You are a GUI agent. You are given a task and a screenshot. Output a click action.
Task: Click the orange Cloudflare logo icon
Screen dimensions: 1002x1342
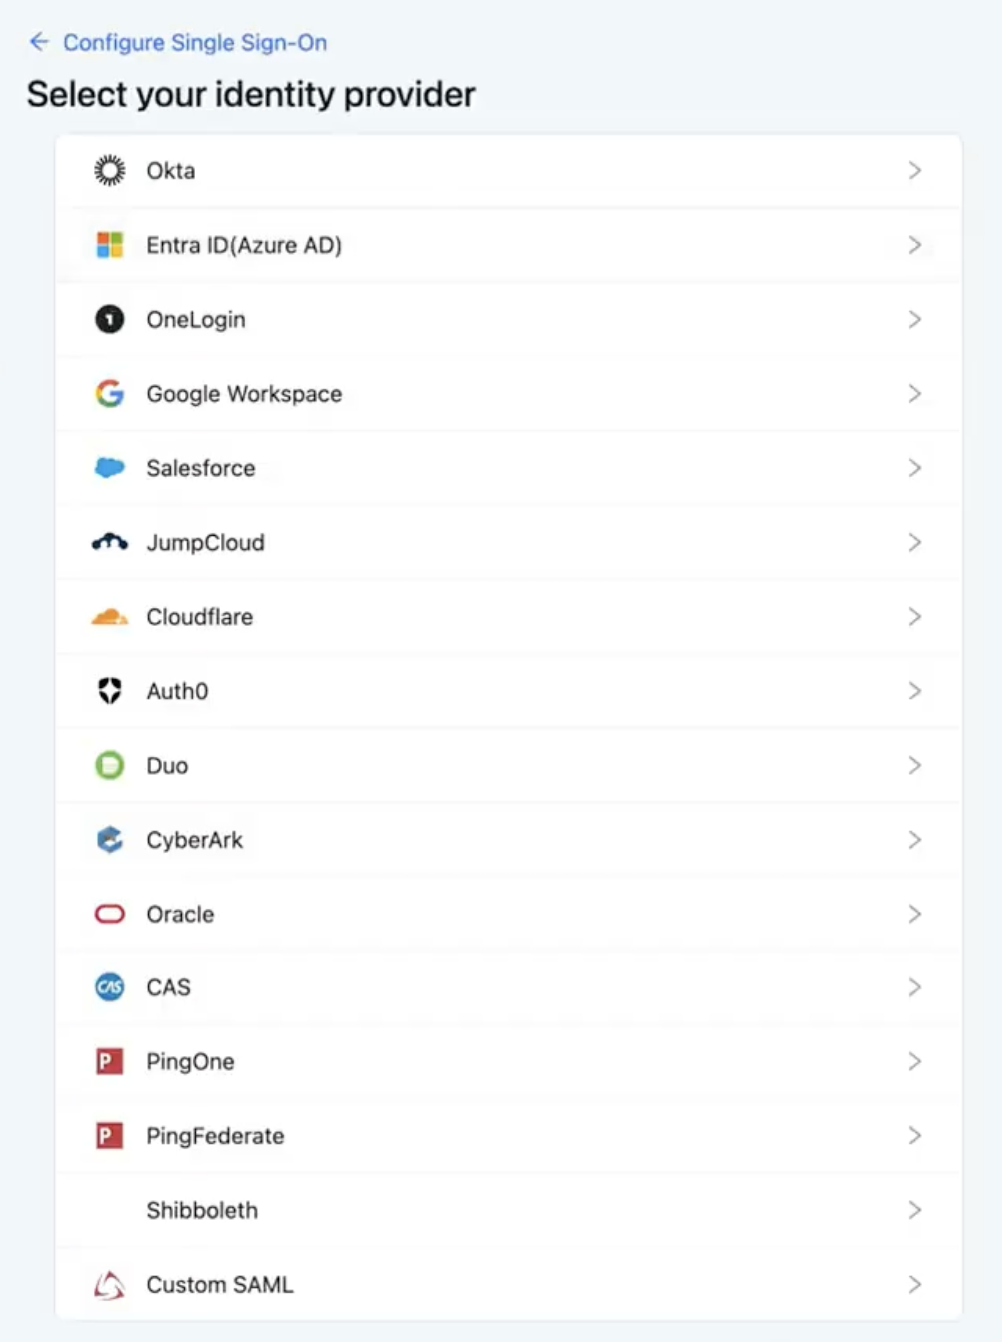coord(109,617)
